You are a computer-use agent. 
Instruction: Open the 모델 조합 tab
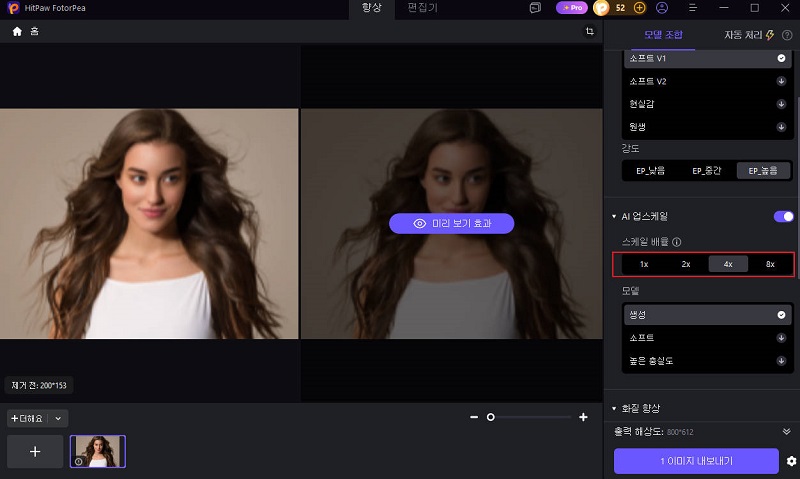click(x=663, y=35)
